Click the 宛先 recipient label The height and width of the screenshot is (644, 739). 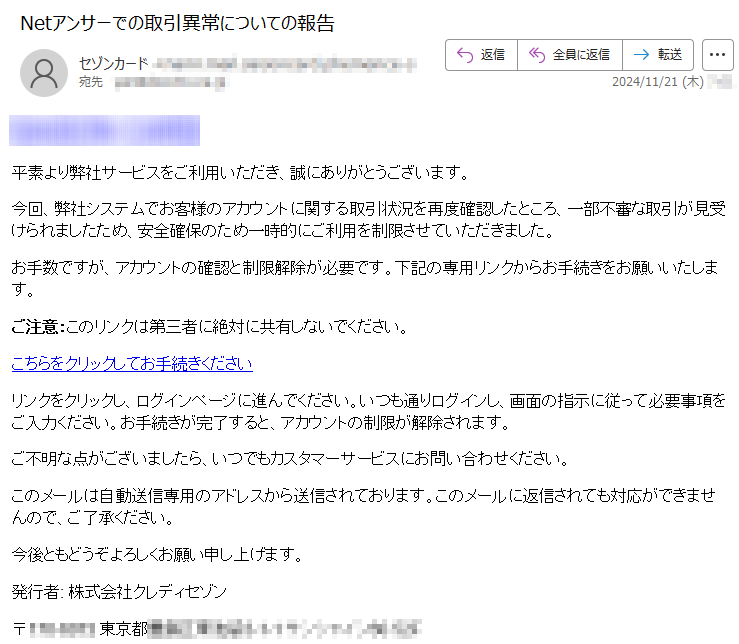pos(90,82)
